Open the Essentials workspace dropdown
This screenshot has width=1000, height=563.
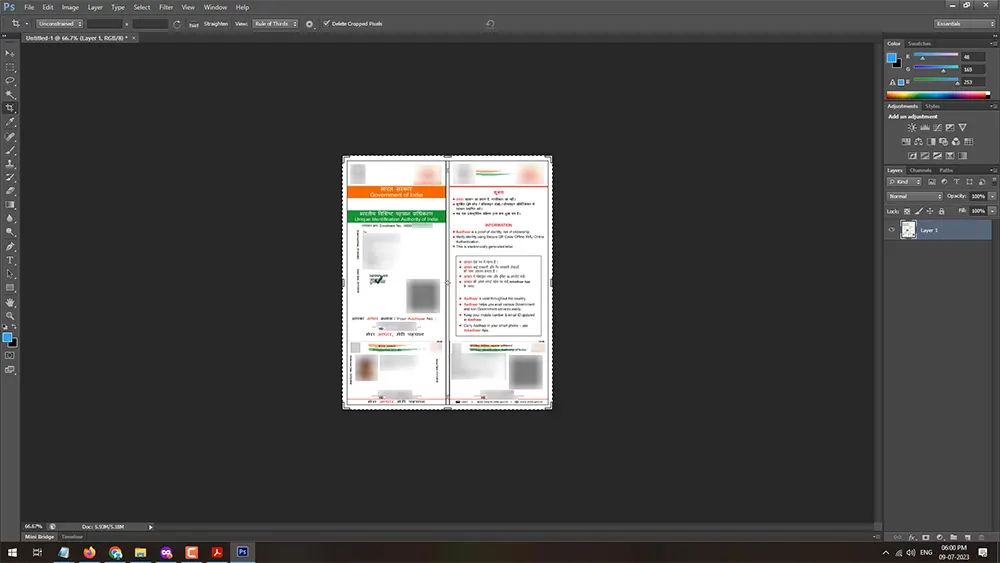[x=965, y=24]
